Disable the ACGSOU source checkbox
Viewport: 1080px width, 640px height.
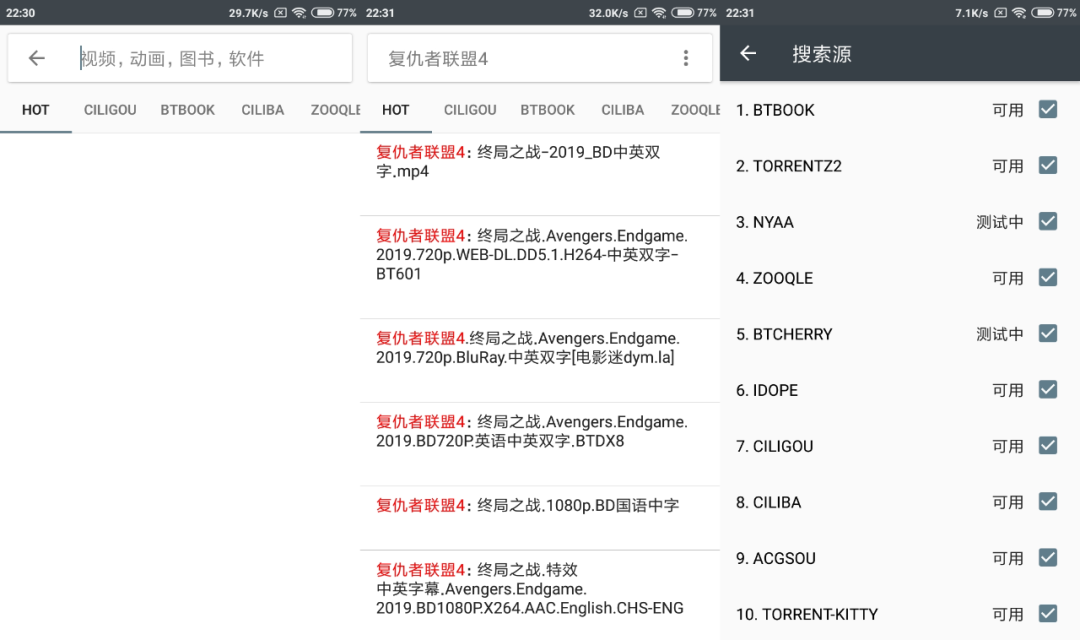(1048, 557)
